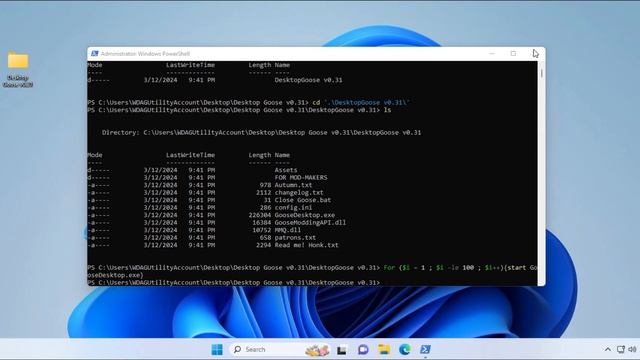
Task: Click the 'MMQ.dll' file name
Action: tap(288, 230)
